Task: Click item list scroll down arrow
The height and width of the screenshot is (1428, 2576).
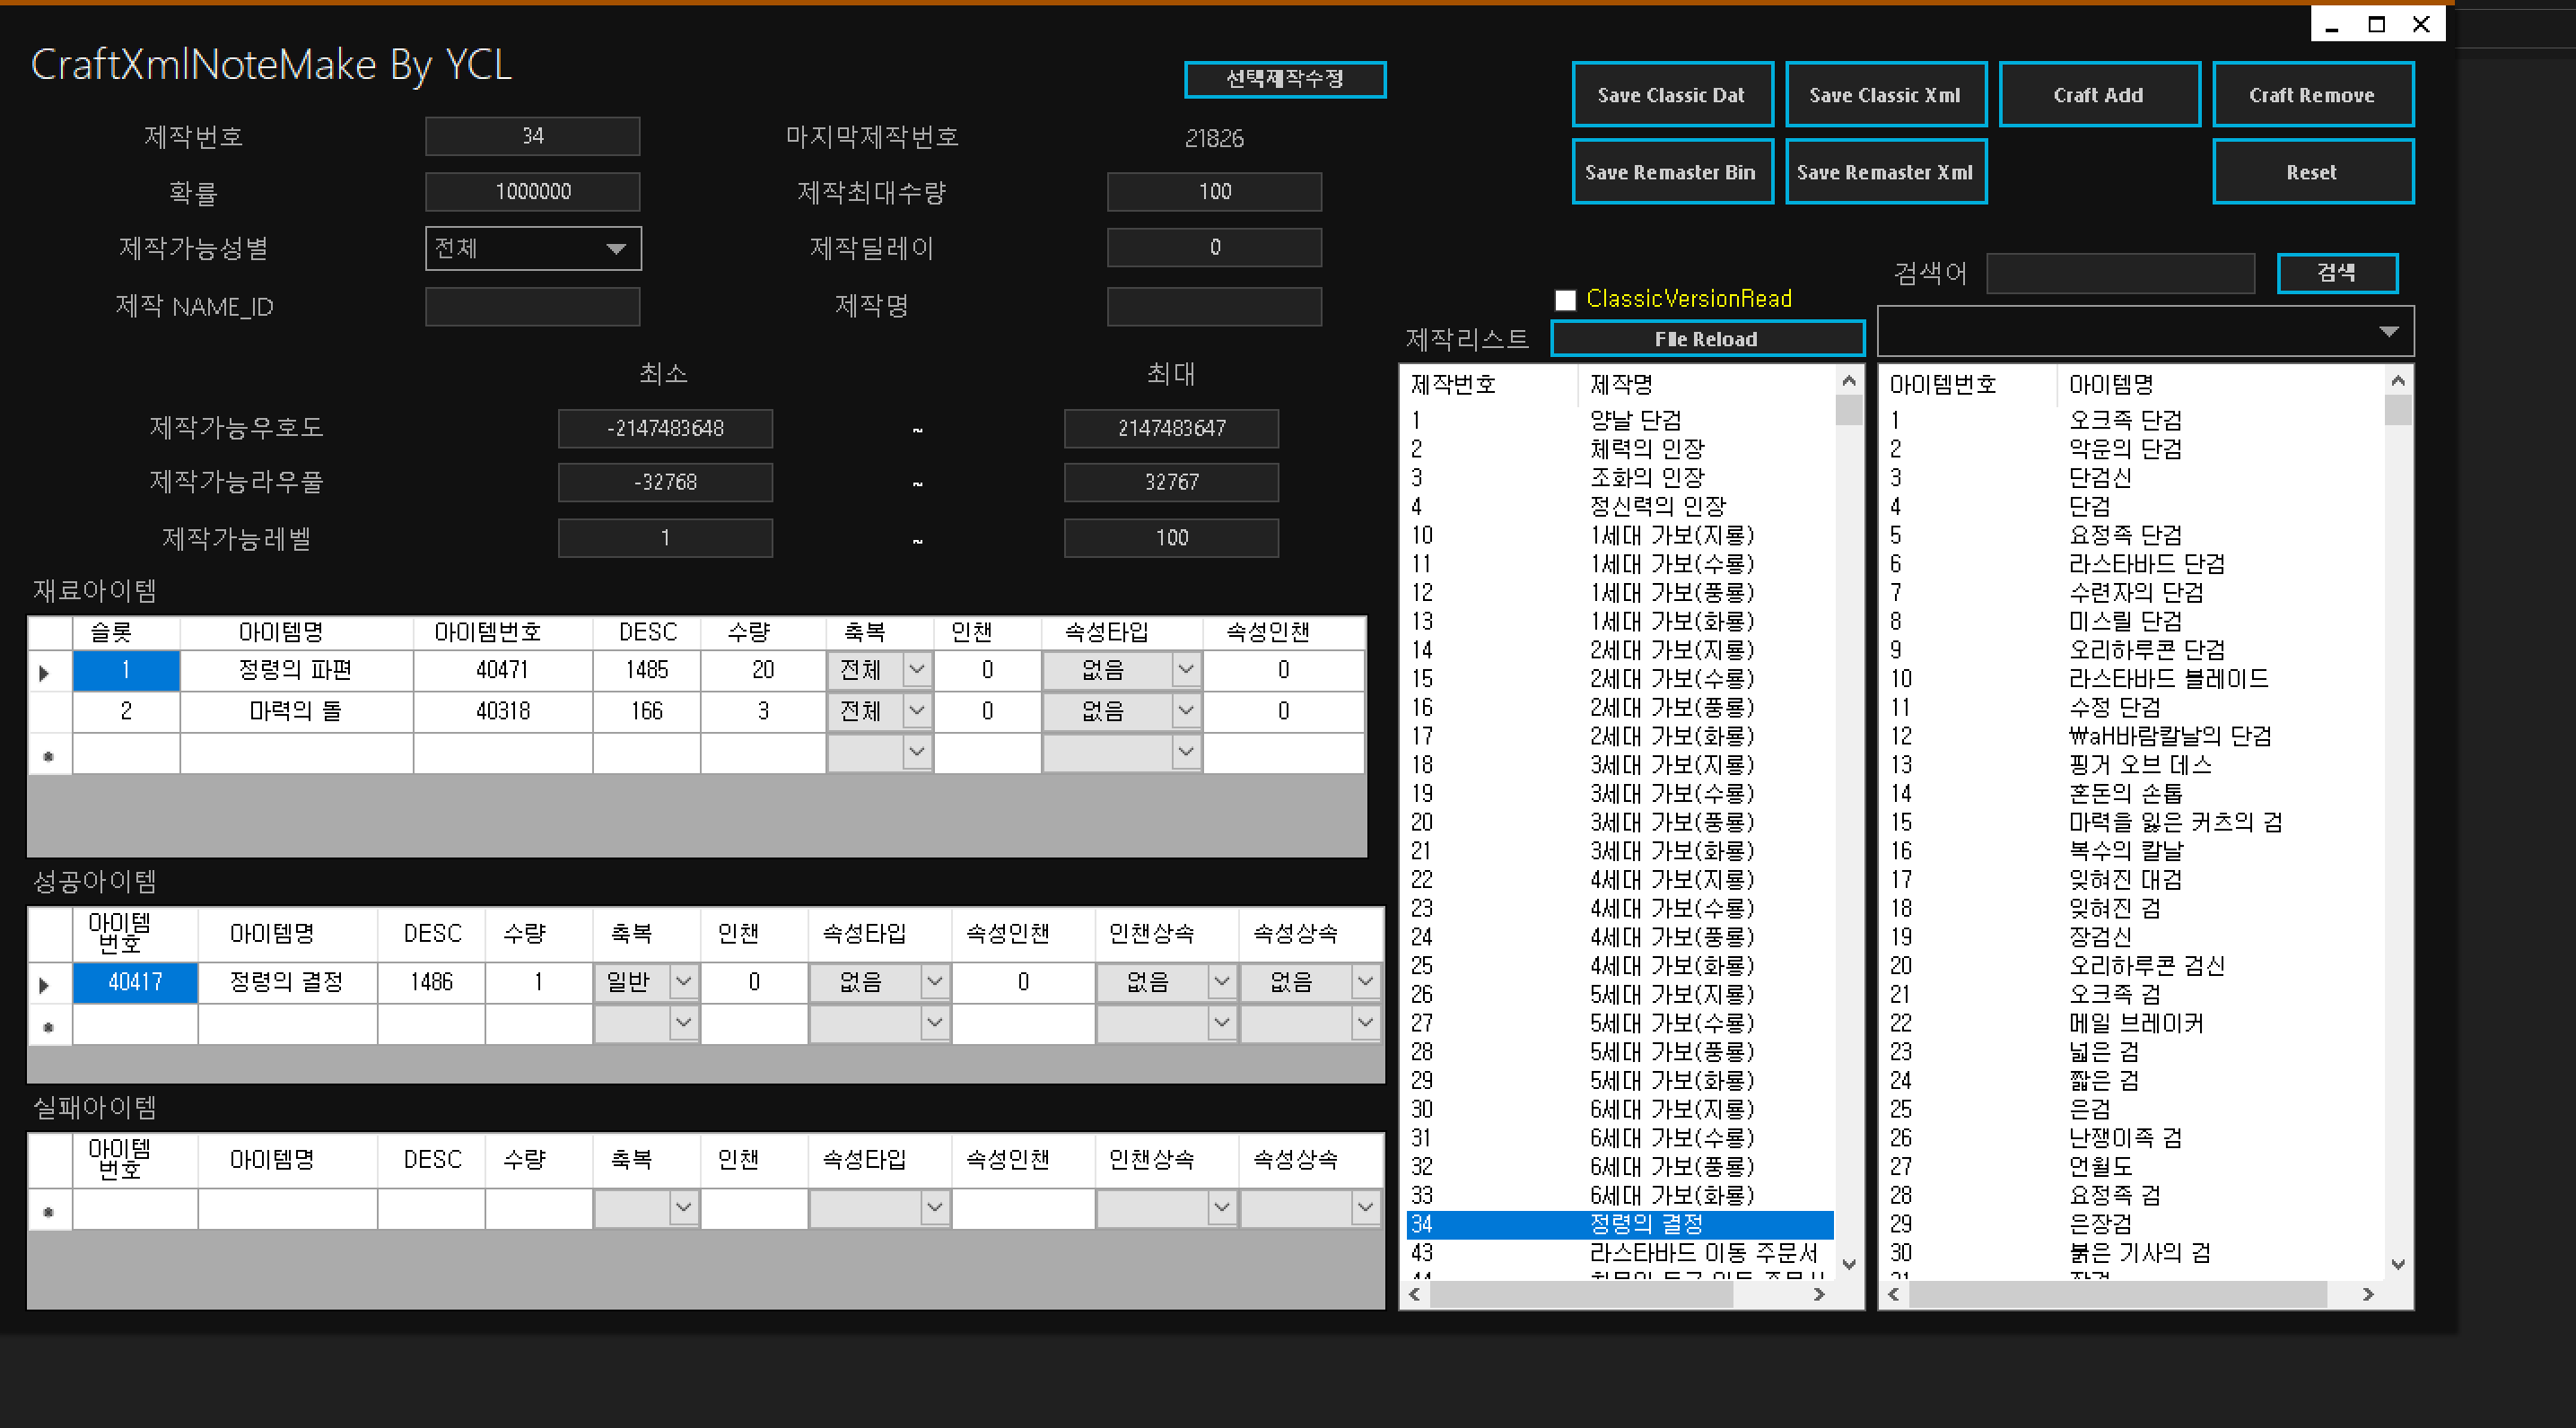Action: 2398,1265
